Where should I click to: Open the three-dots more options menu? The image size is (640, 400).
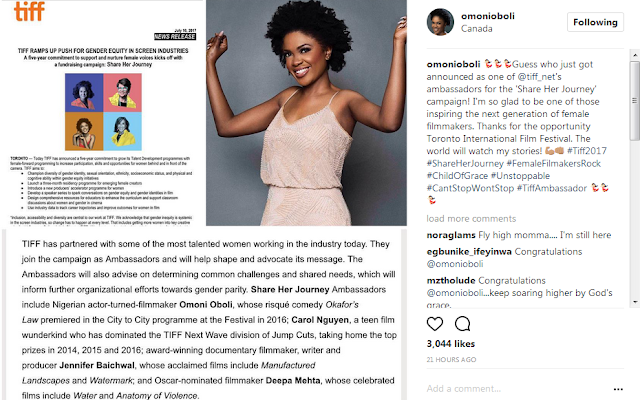pyautogui.click(x=618, y=389)
